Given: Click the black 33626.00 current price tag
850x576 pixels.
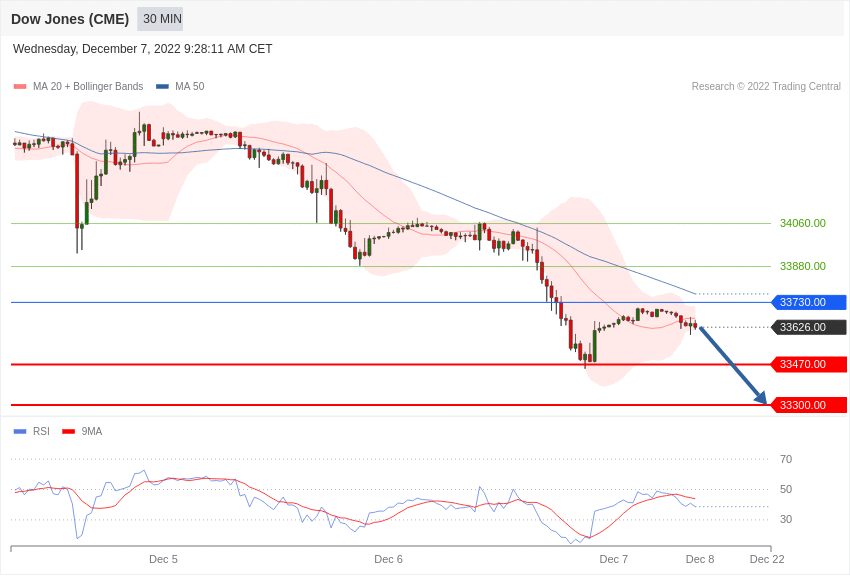Looking at the screenshot, I should coord(808,327).
